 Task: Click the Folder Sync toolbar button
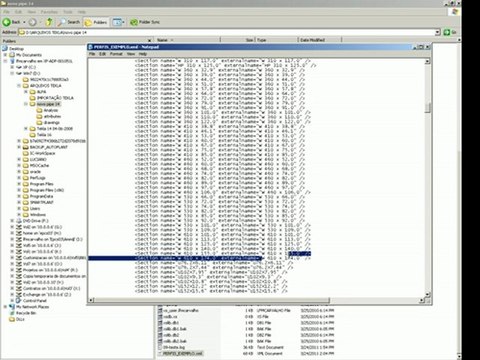coord(145,22)
